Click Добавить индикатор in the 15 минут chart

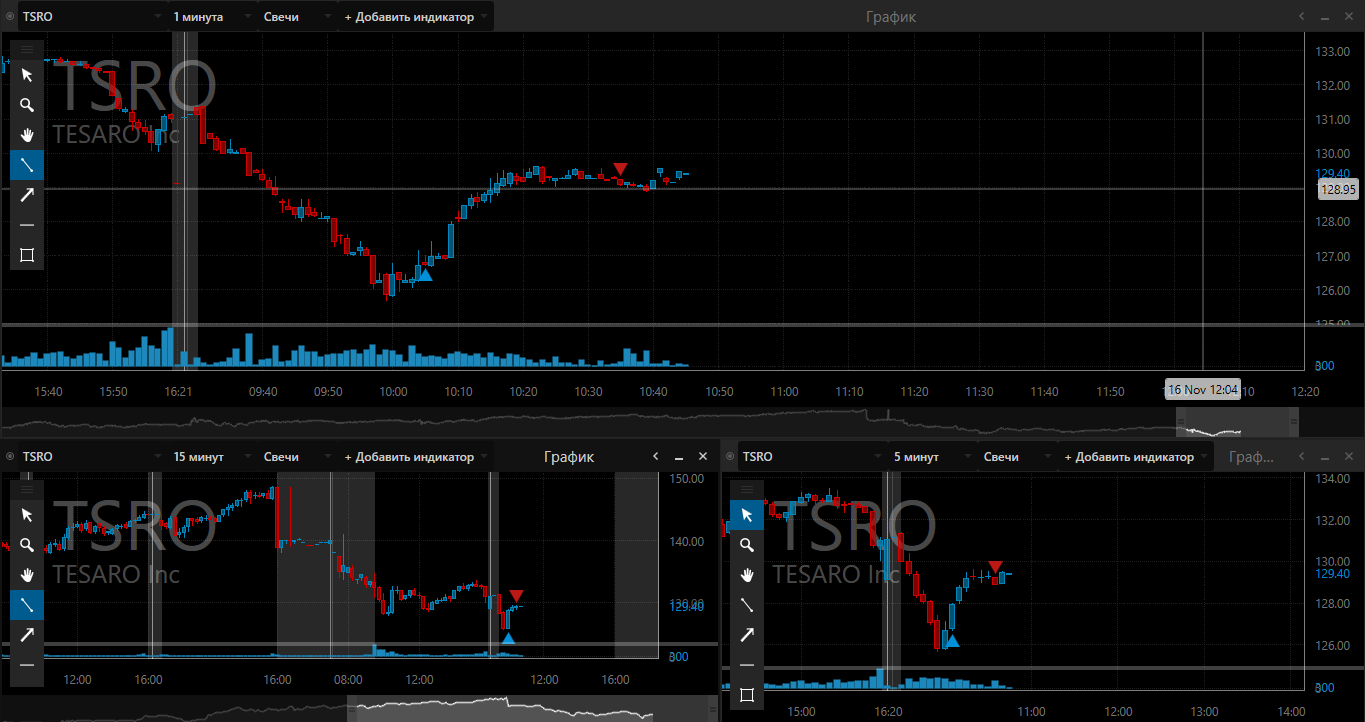(x=416, y=457)
